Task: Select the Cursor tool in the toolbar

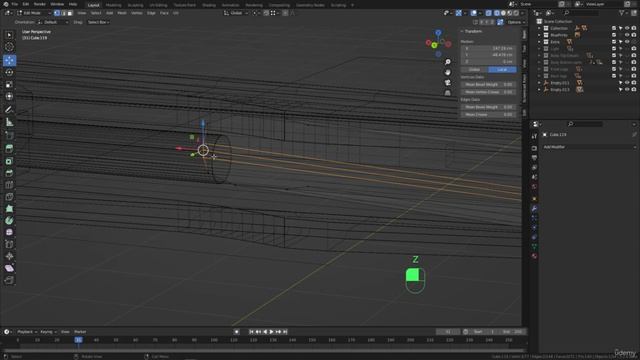Action: (x=9, y=47)
